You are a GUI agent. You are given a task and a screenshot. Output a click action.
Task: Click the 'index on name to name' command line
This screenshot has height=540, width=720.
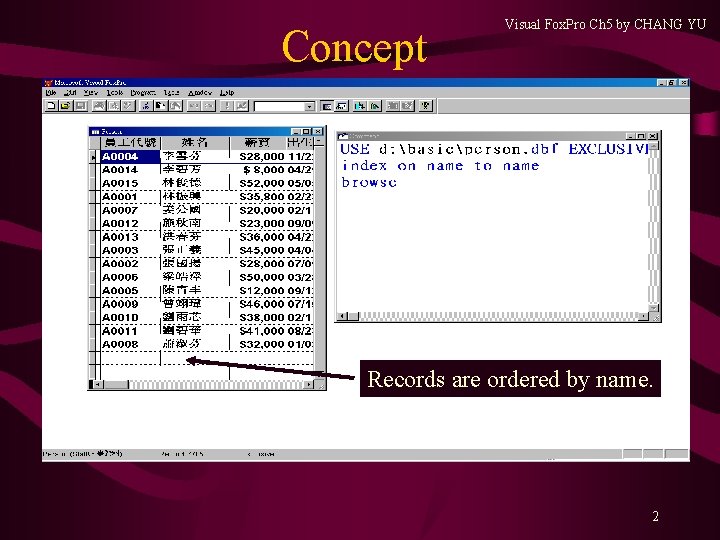440,166
